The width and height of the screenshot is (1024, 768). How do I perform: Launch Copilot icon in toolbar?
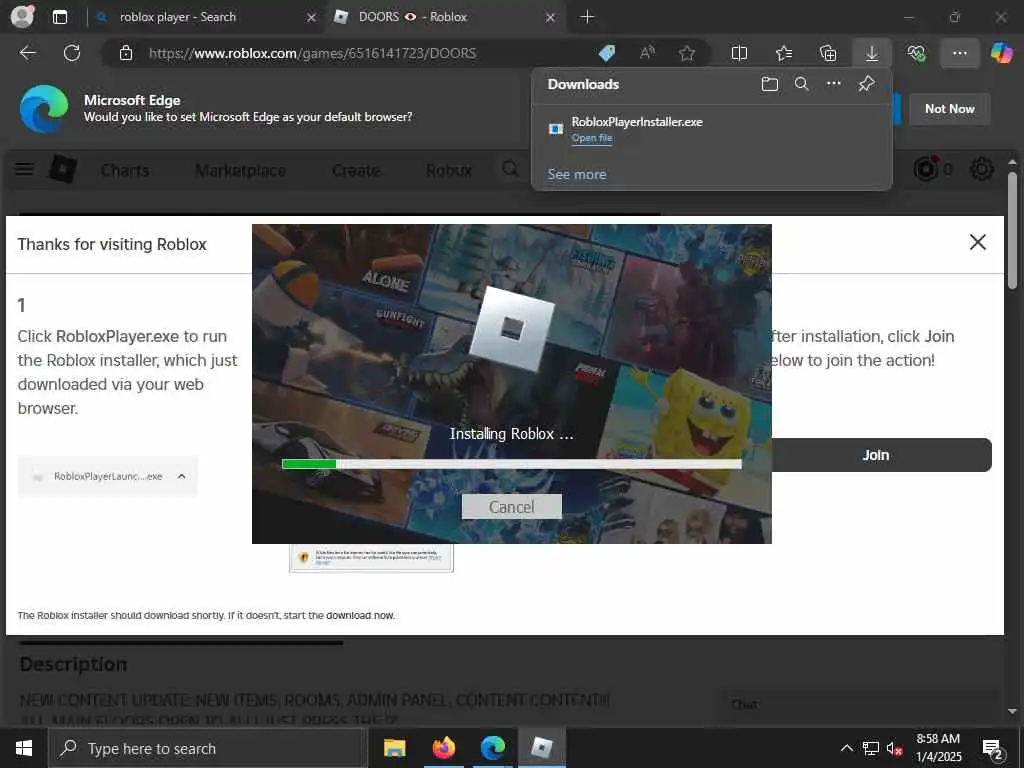tap(1001, 53)
